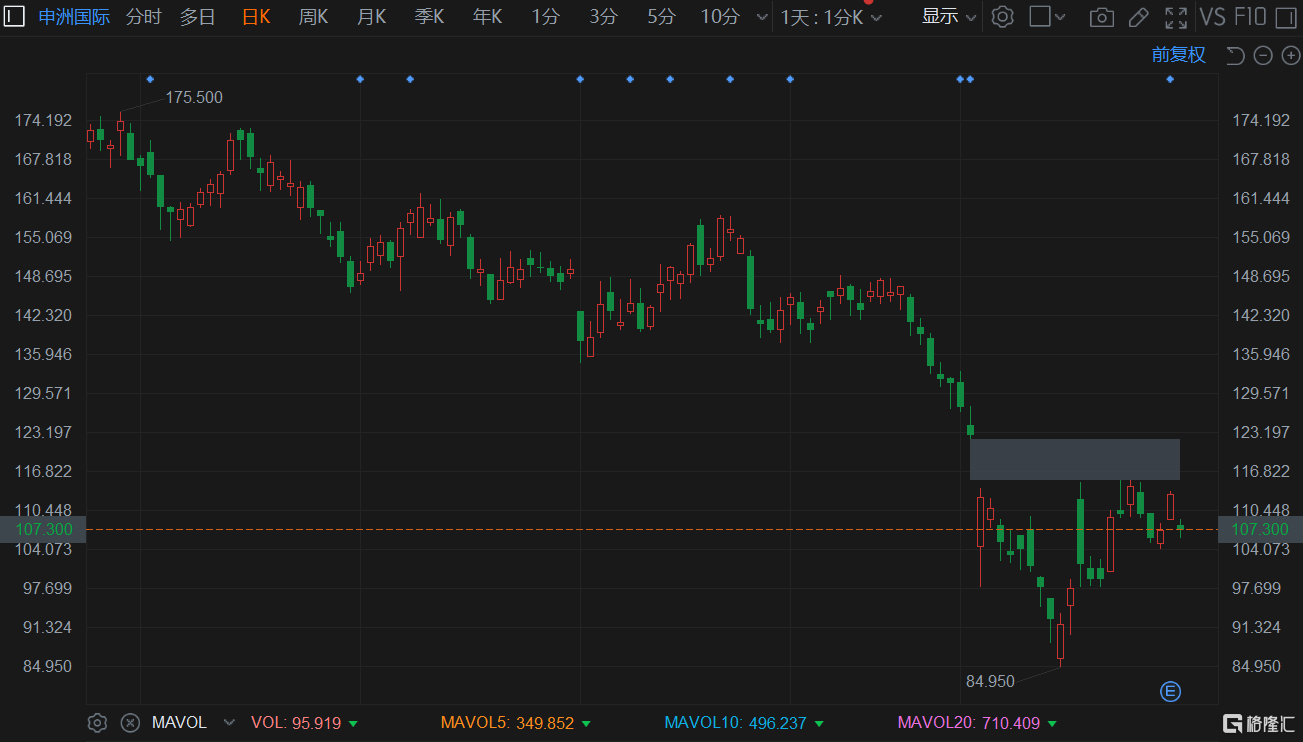Click VOL: 95.919 value
Viewport: 1303px width, 742px height.
304,723
